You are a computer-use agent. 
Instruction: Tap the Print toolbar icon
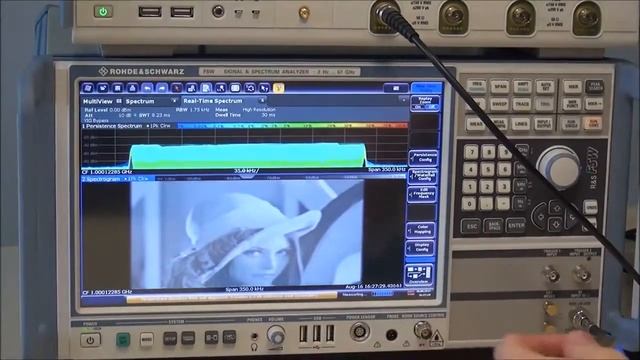click(x=132, y=88)
